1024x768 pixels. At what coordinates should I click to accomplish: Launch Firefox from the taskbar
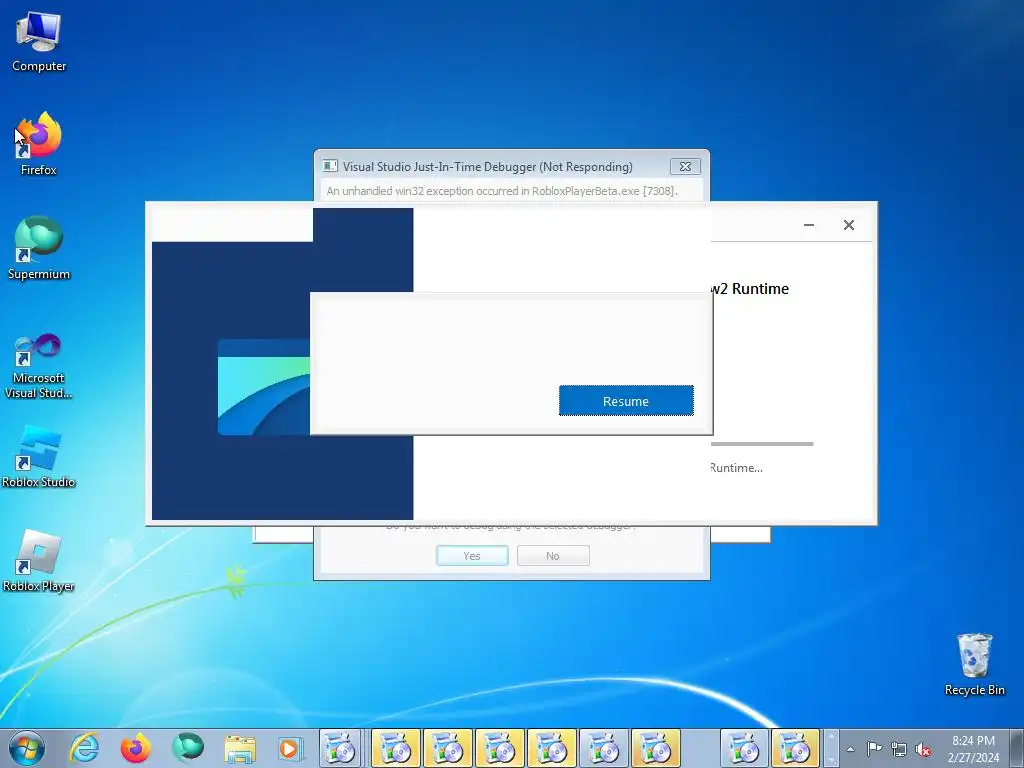click(x=136, y=748)
